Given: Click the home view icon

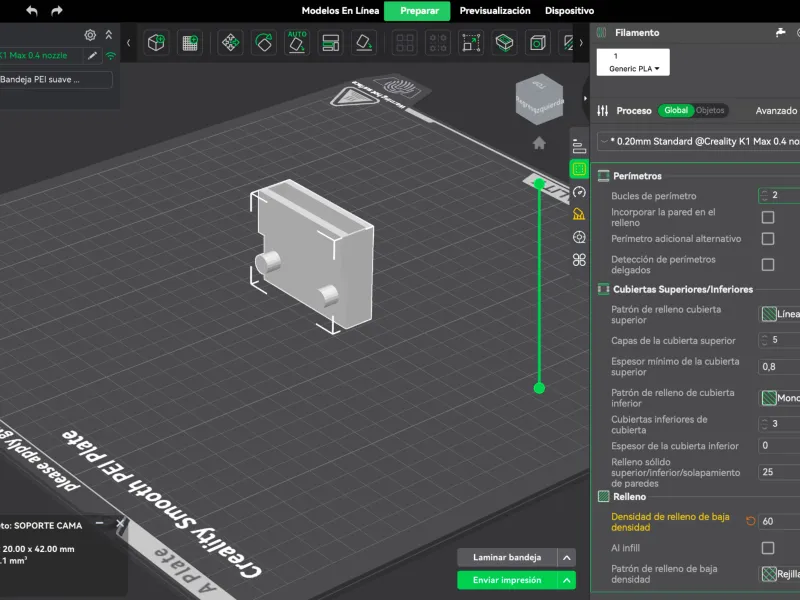Looking at the screenshot, I should pyautogui.click(x=539, y=143).
